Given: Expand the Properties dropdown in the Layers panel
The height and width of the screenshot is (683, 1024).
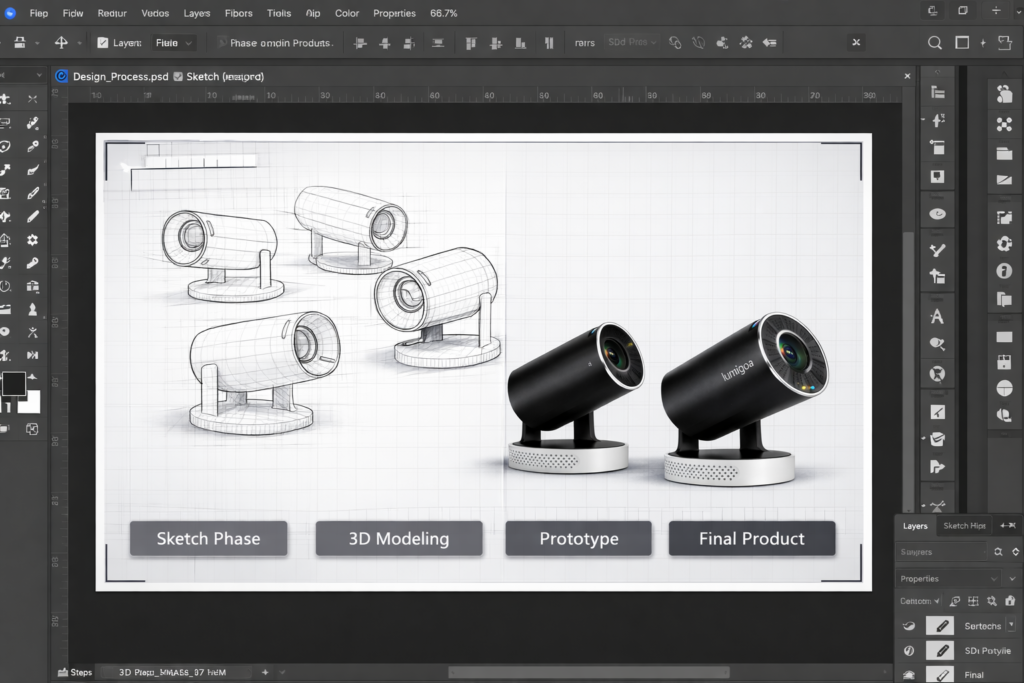Looking at the screenshot, I should (993, 579).
